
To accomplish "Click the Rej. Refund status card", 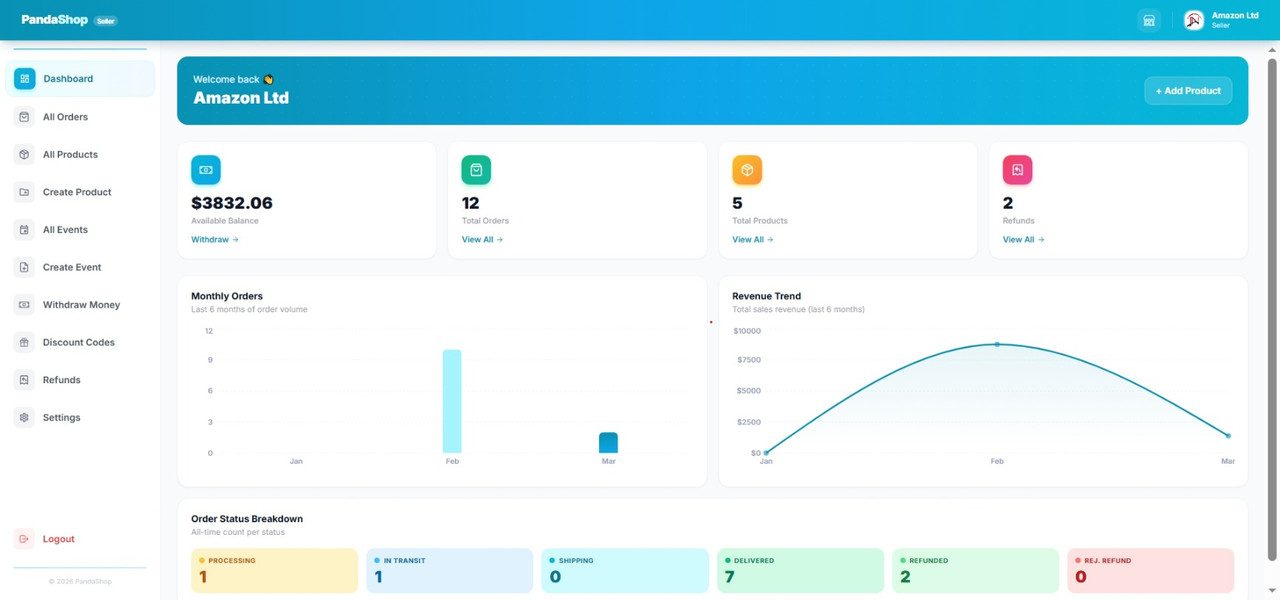I will click(1151, 571).
